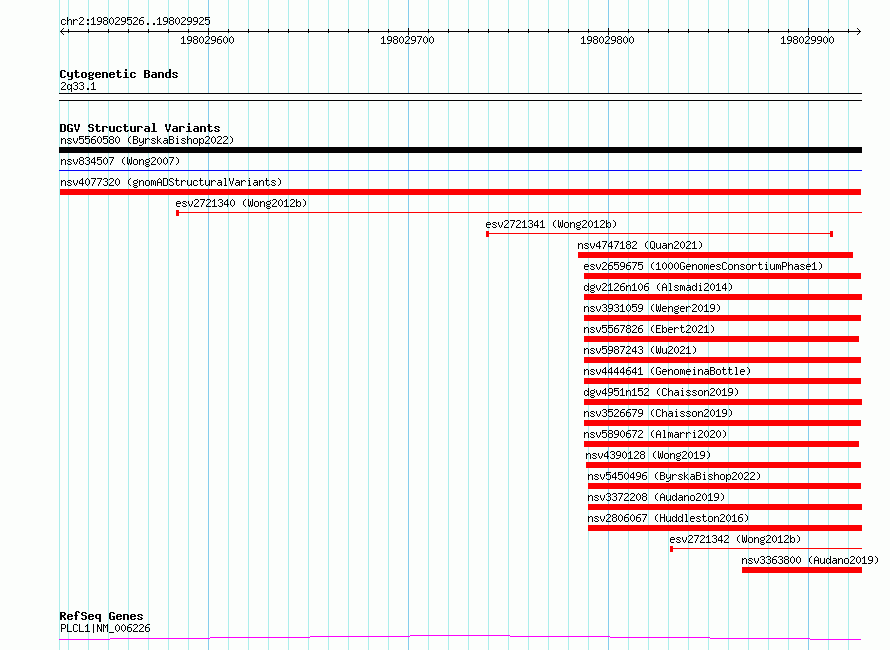Click nsv5890672 (Almarri2020) variant label

[x=656, y=434]
